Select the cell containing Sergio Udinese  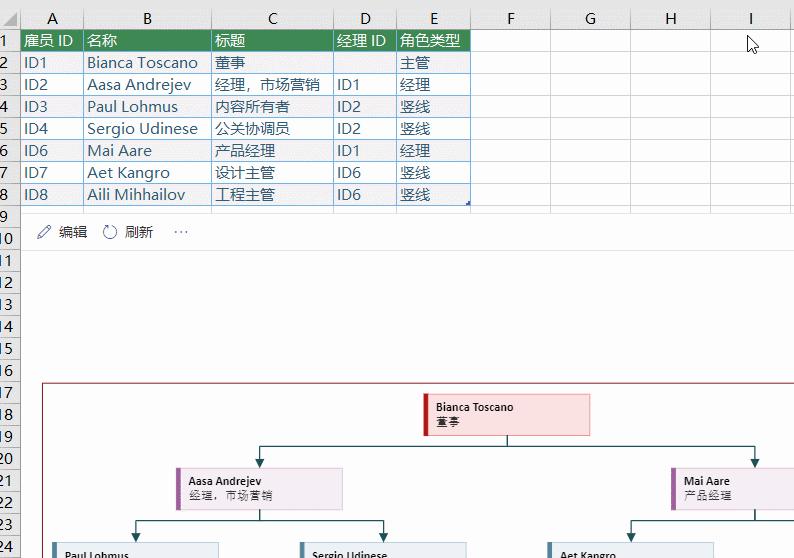(x=147, y=129)
